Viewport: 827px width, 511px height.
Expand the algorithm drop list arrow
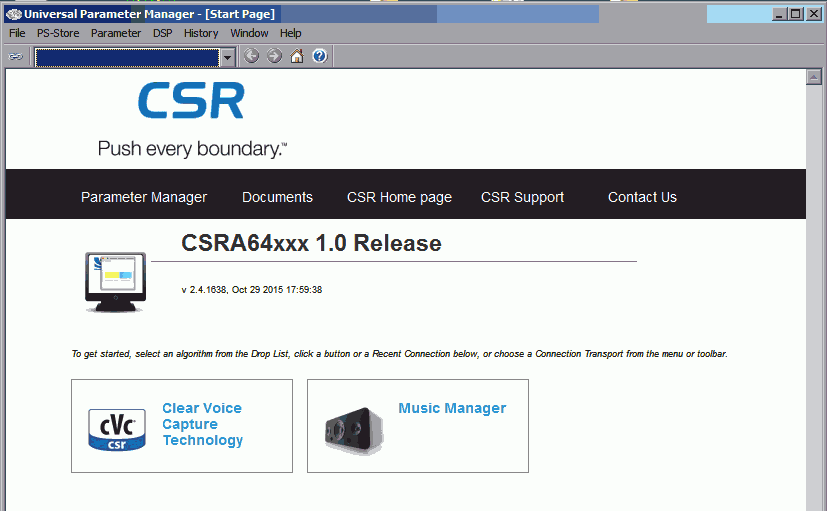(228, 57)
